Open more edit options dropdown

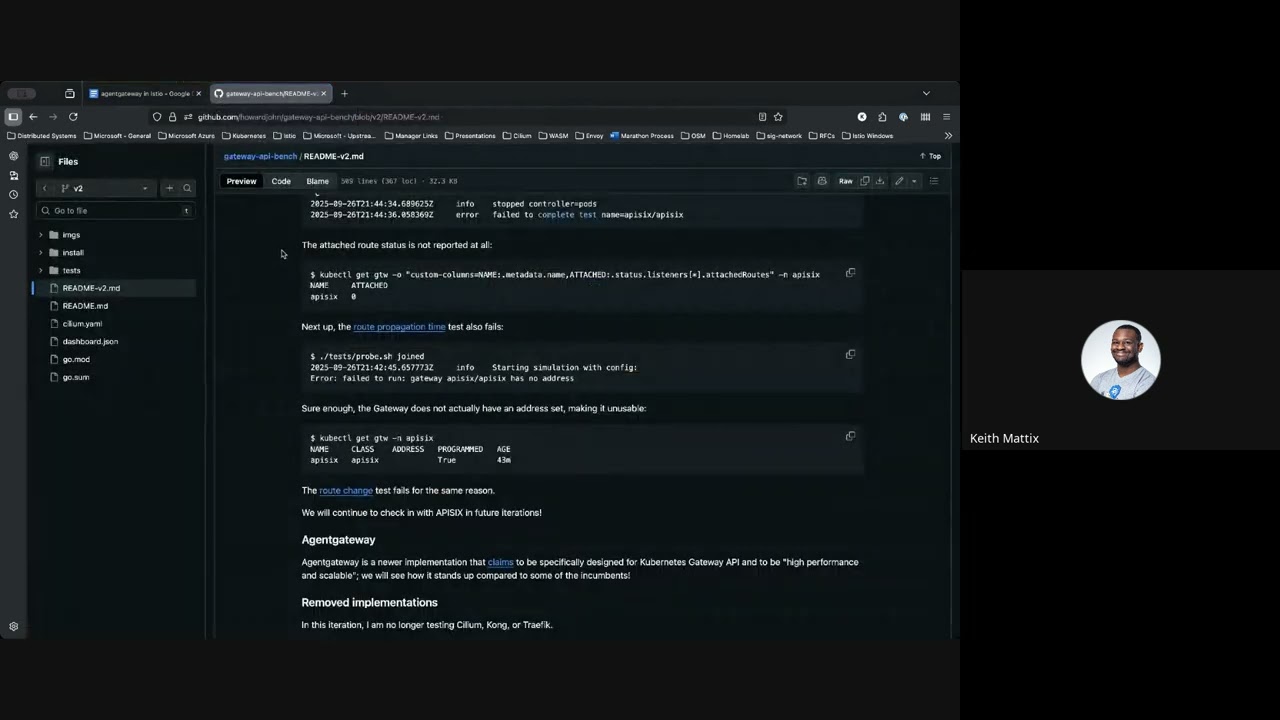pyautogui.click(x=913, y=182)
